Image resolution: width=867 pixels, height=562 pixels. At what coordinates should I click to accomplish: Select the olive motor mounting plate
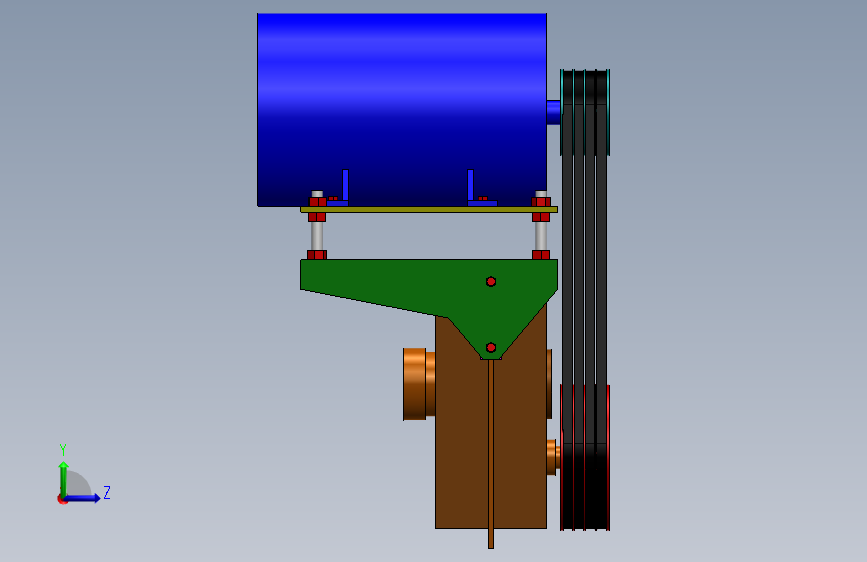coord(429,210)
